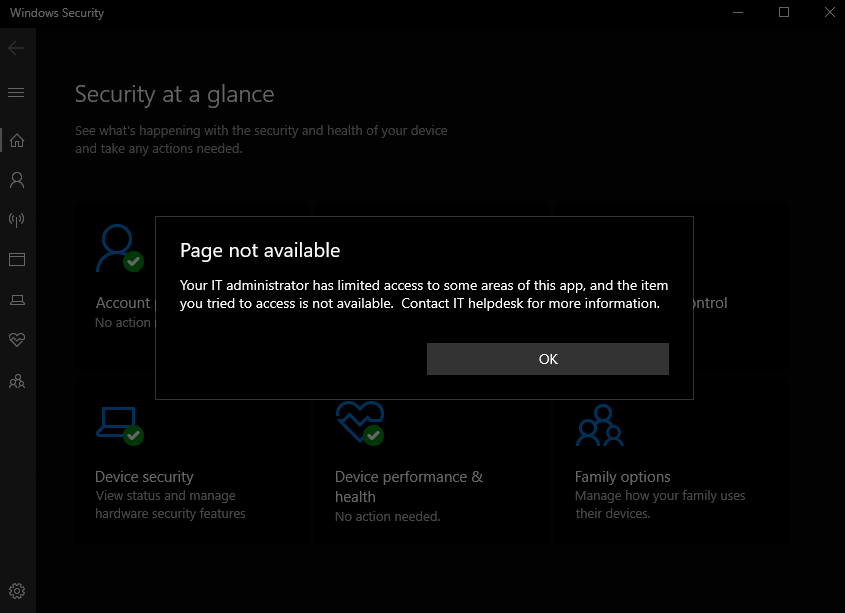Click the 'Security at a glance' heading
Image resolution: width=845 pixels, height=613 pixels.
(x=174, y=94)
